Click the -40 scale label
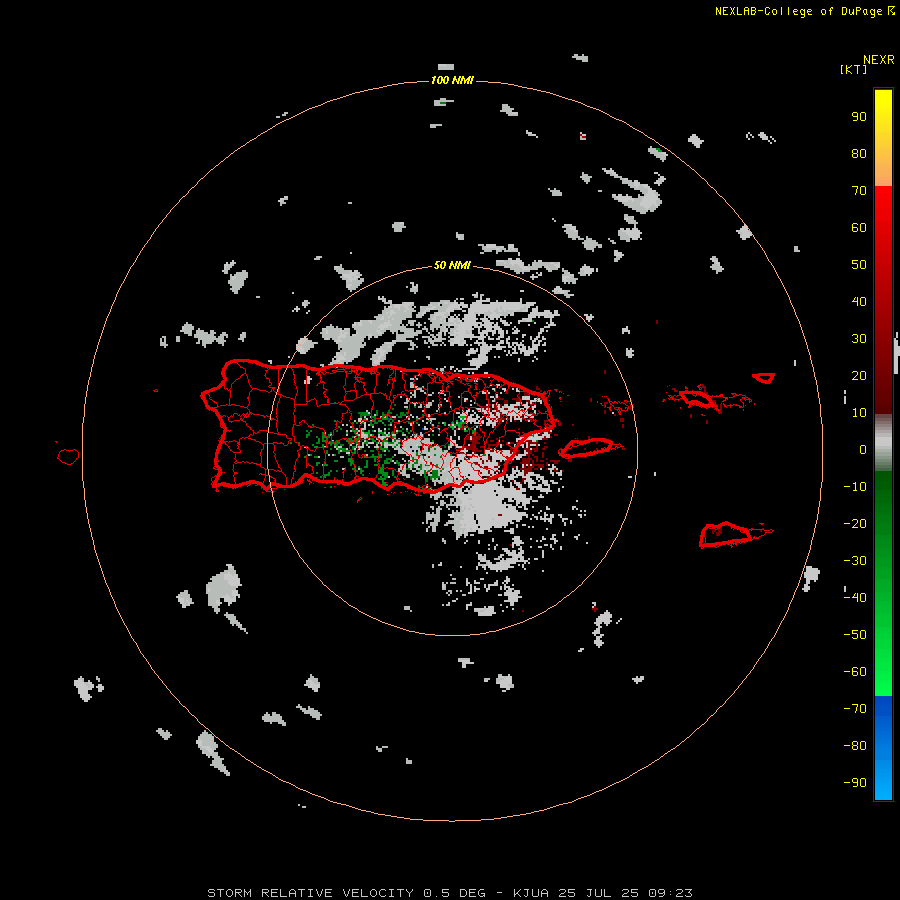 point(855,598)
